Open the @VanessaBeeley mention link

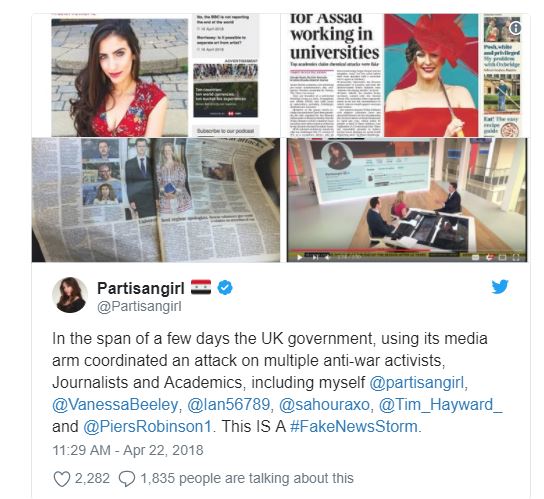(x=115, y=405)
